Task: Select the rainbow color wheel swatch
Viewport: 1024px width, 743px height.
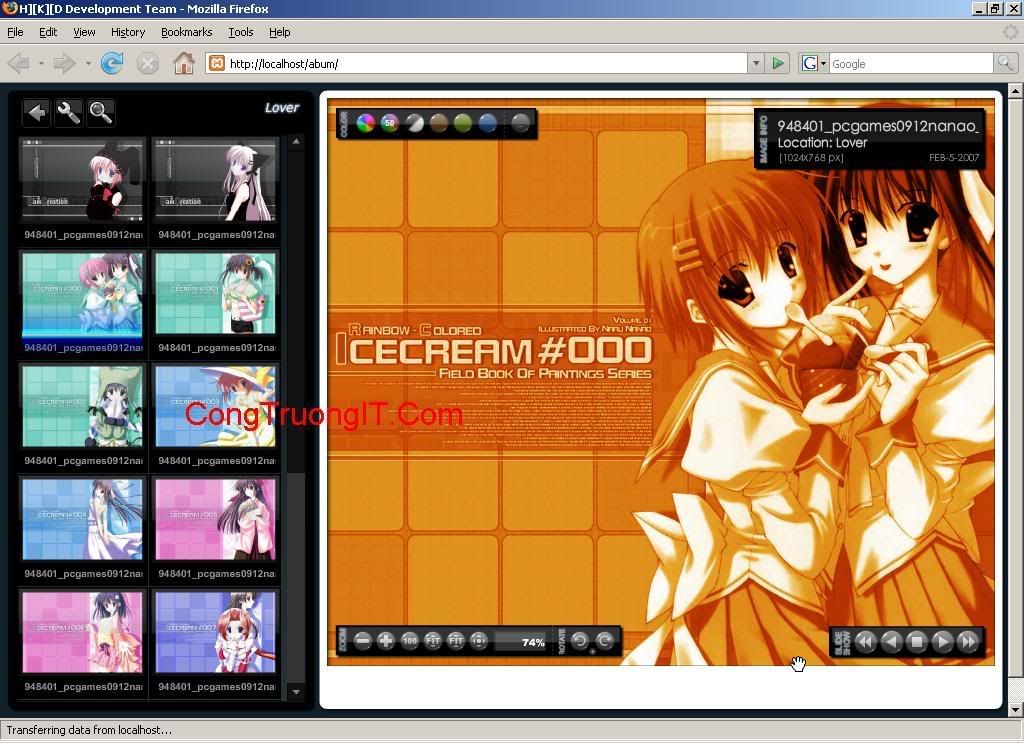Action: (366, 123)
